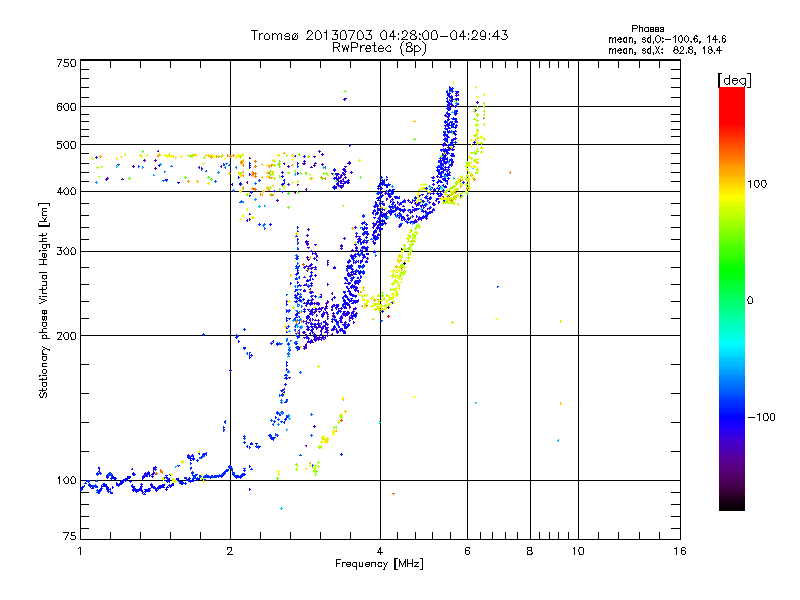Click the y-axis tick label '75'

point(70,536)
